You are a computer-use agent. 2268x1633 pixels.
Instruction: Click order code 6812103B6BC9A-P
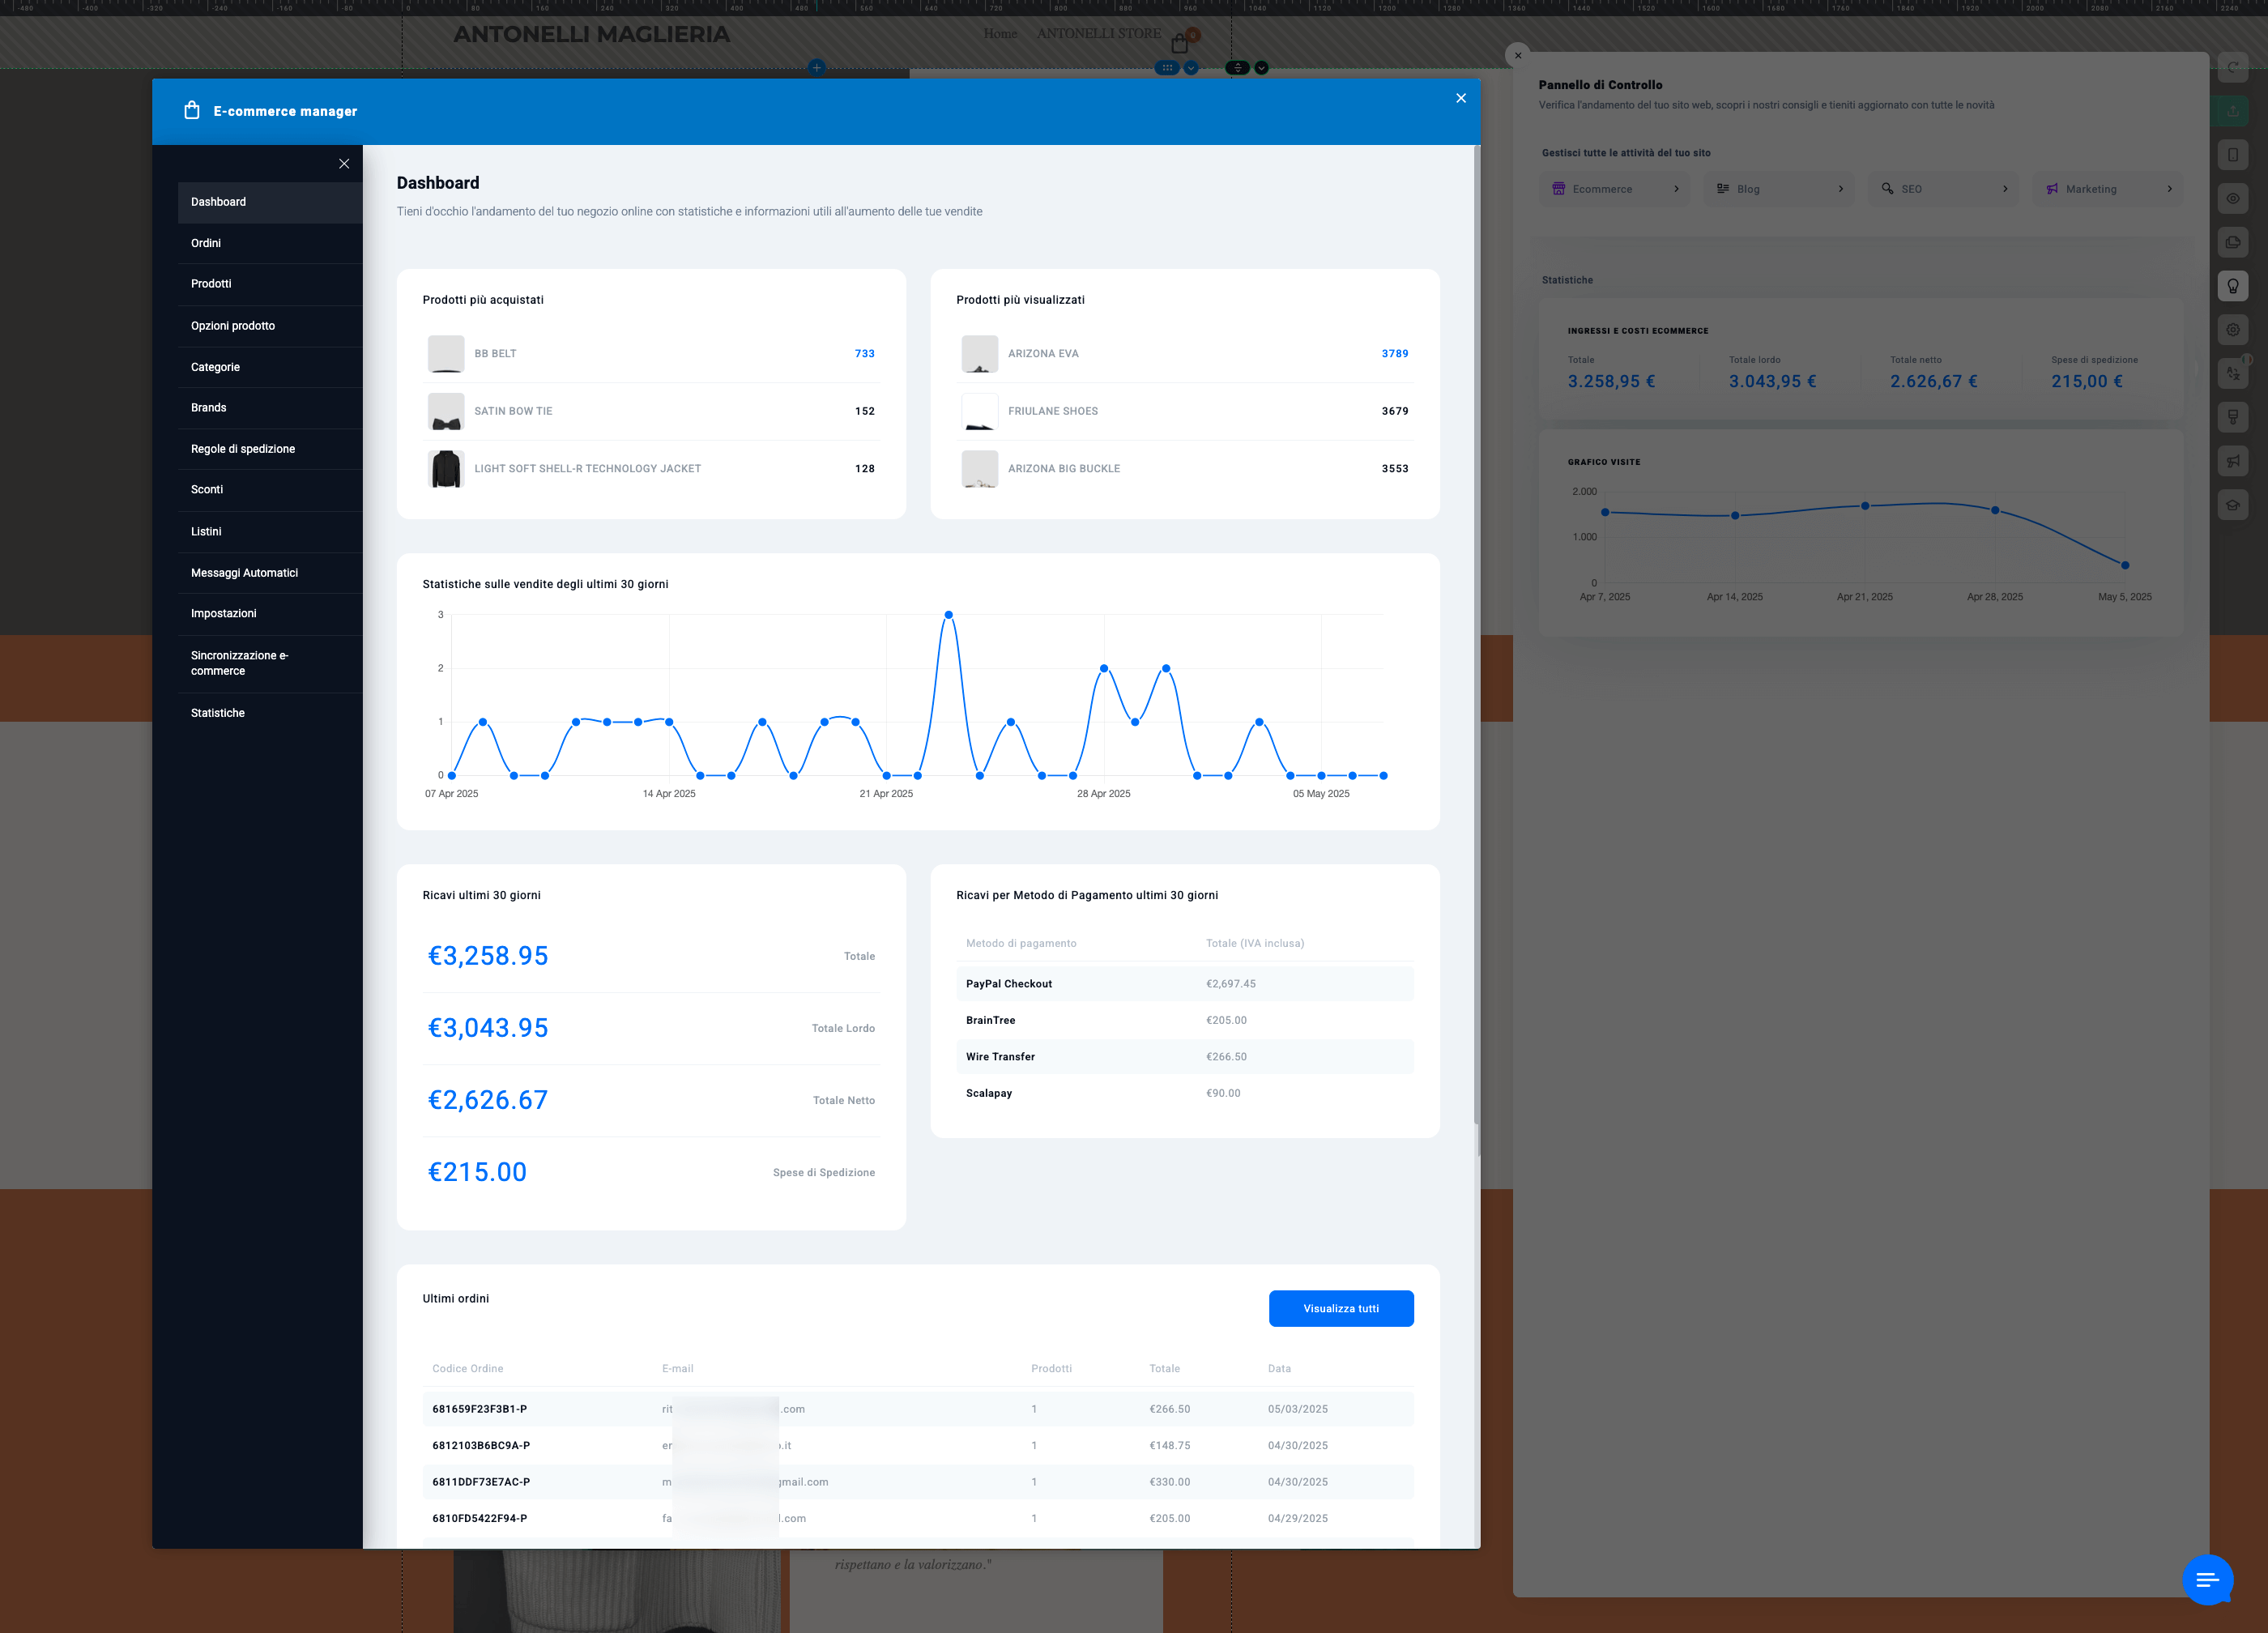[481, 1446]
